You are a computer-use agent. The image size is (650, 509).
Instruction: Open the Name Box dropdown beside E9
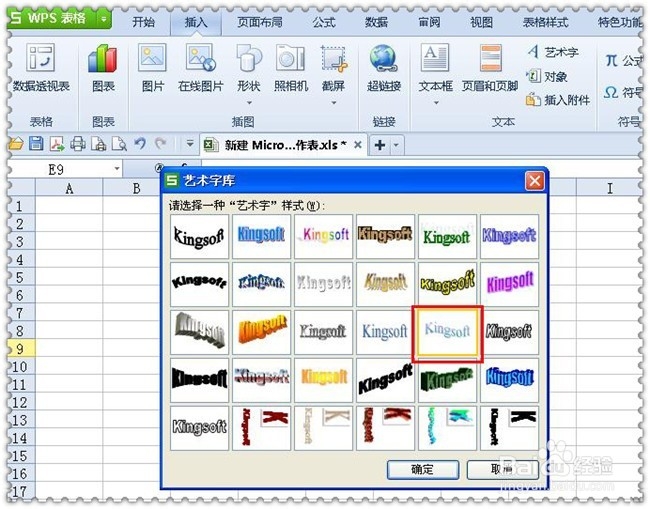117,169
